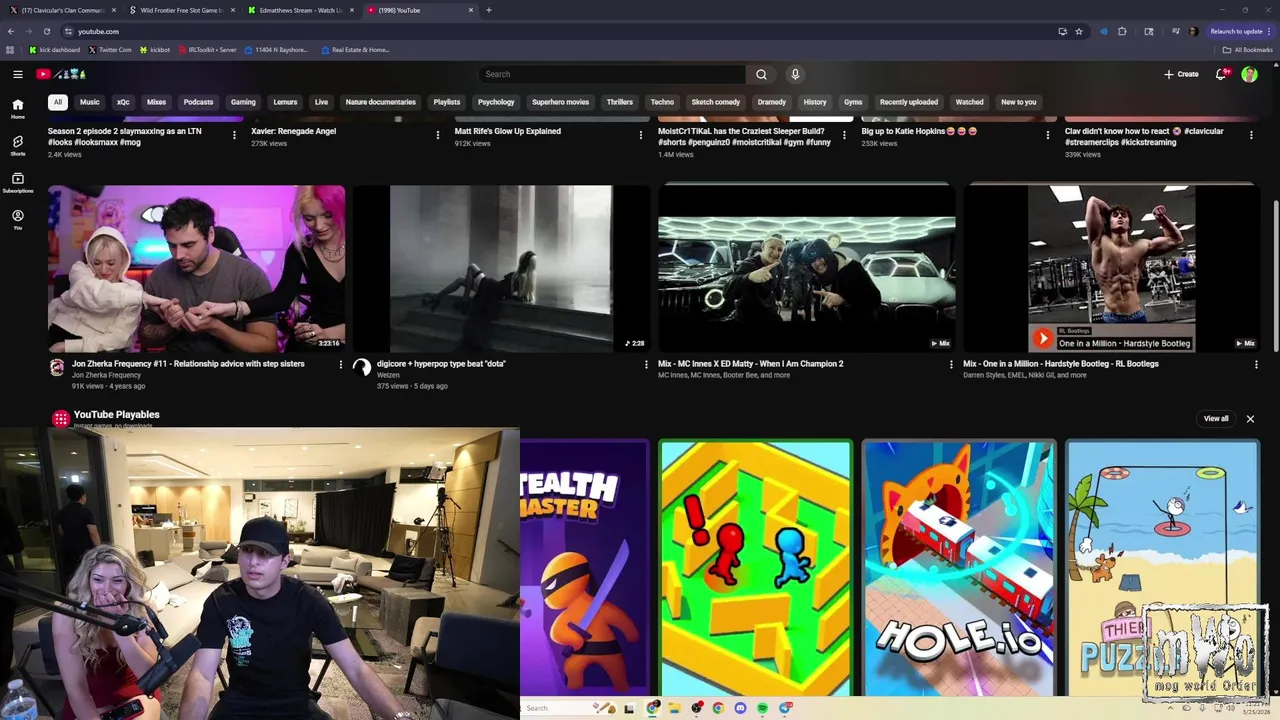Open options for Matt Rife's Glow Up video
This screenshot has height=720, width=1280.
(641, 135)
